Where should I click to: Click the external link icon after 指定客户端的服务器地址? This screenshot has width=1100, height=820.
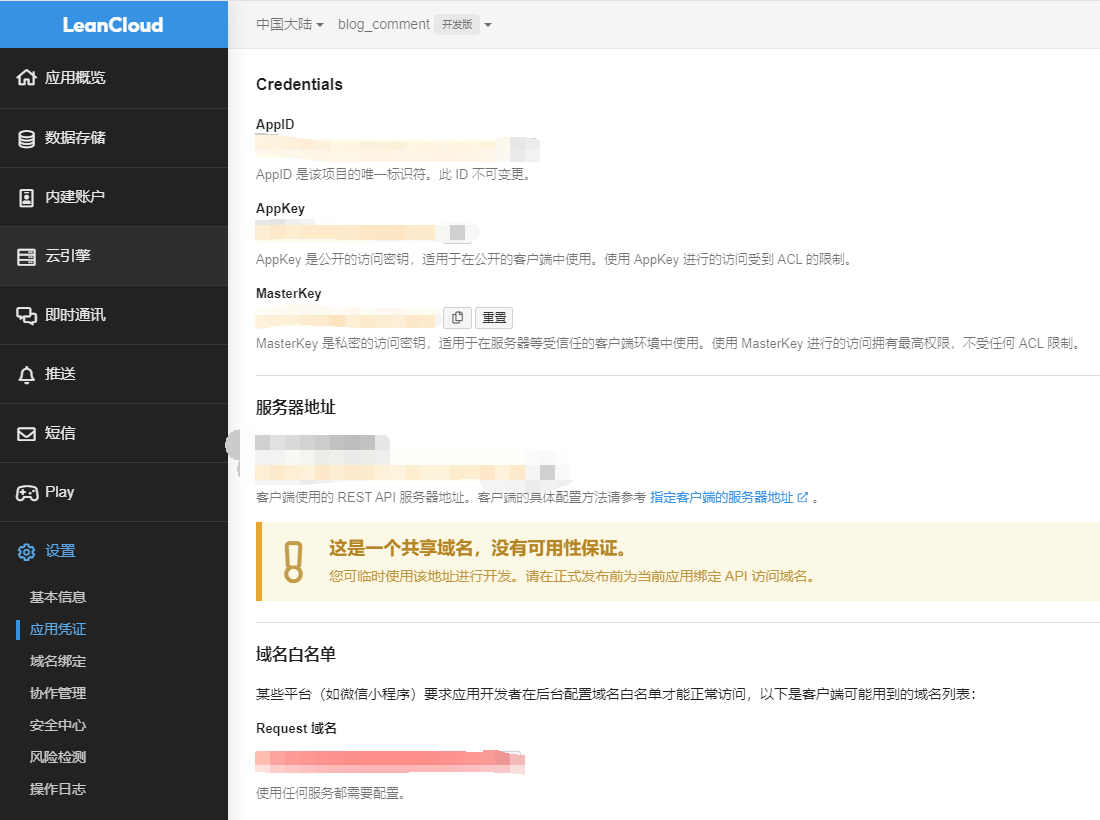[x=803, y=497]
